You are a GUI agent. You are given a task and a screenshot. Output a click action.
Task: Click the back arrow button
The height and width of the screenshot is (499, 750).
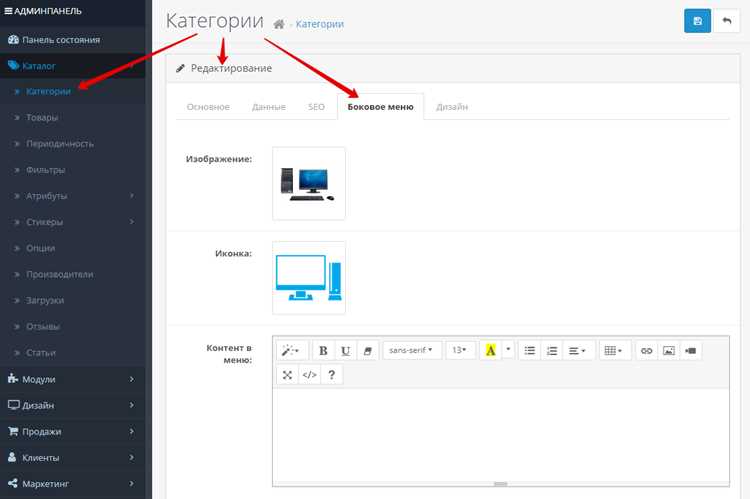tap(727, 21)
